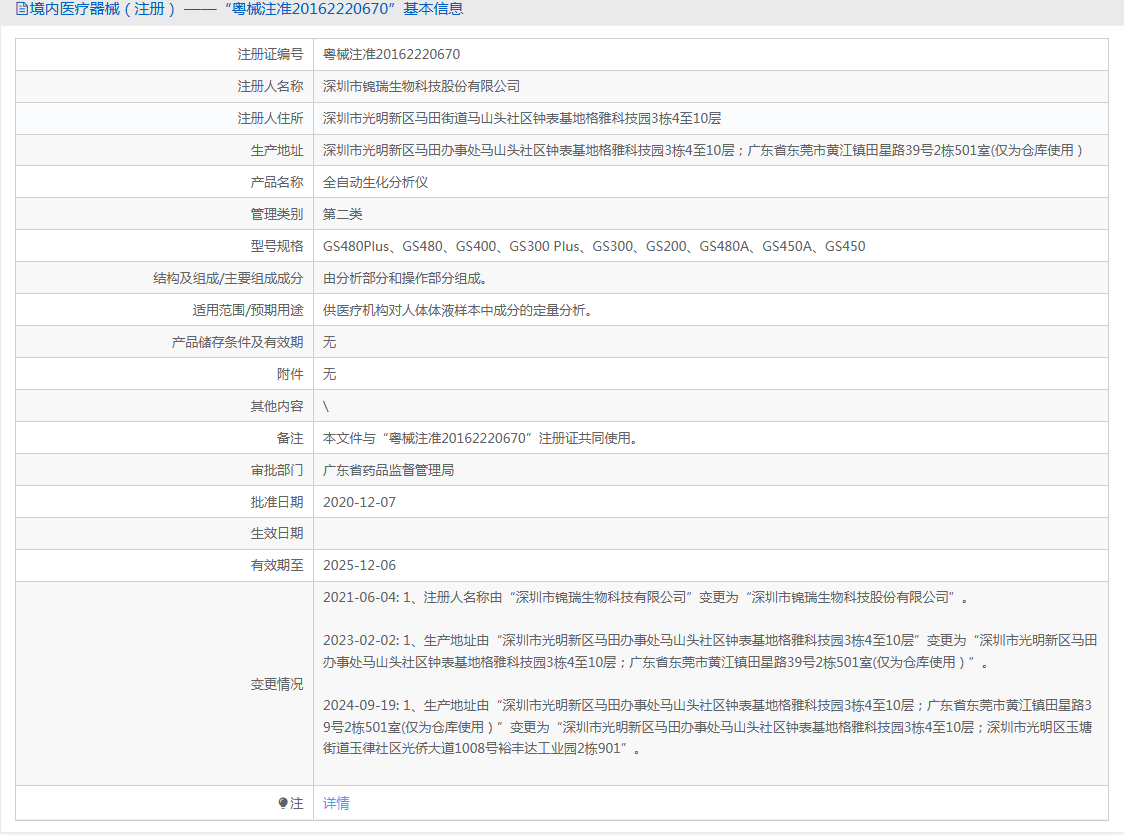This screenshot has width=1124, height=835.
Task: Select management category 第二类
Action: point(343,214)
